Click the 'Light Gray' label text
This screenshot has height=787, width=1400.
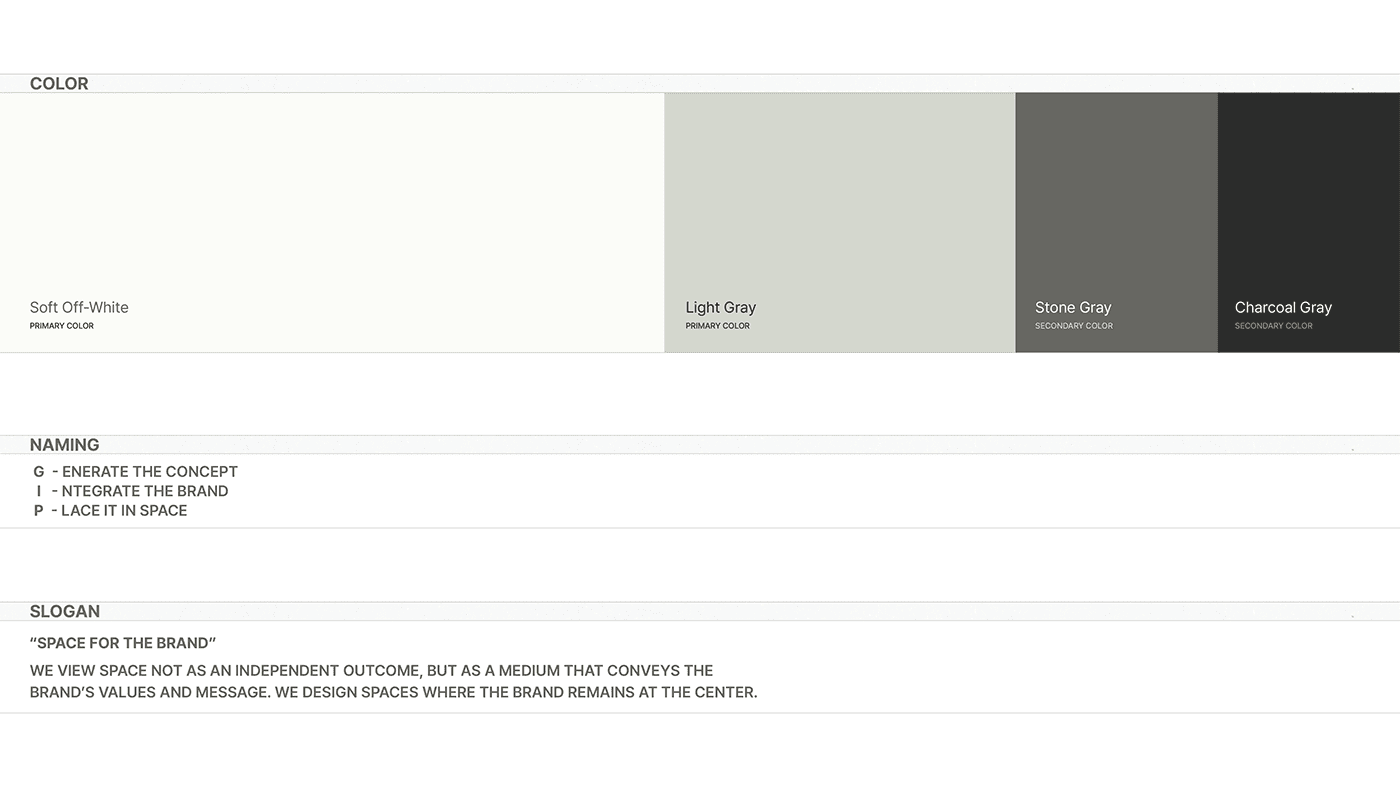721,307
